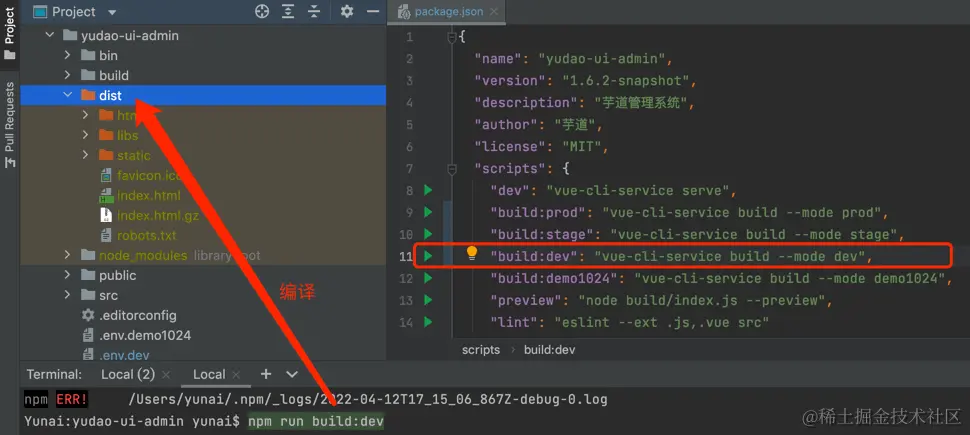Expand the static folder under dist
This screenshot has width=970, height=435.
(x=85, y=155)
